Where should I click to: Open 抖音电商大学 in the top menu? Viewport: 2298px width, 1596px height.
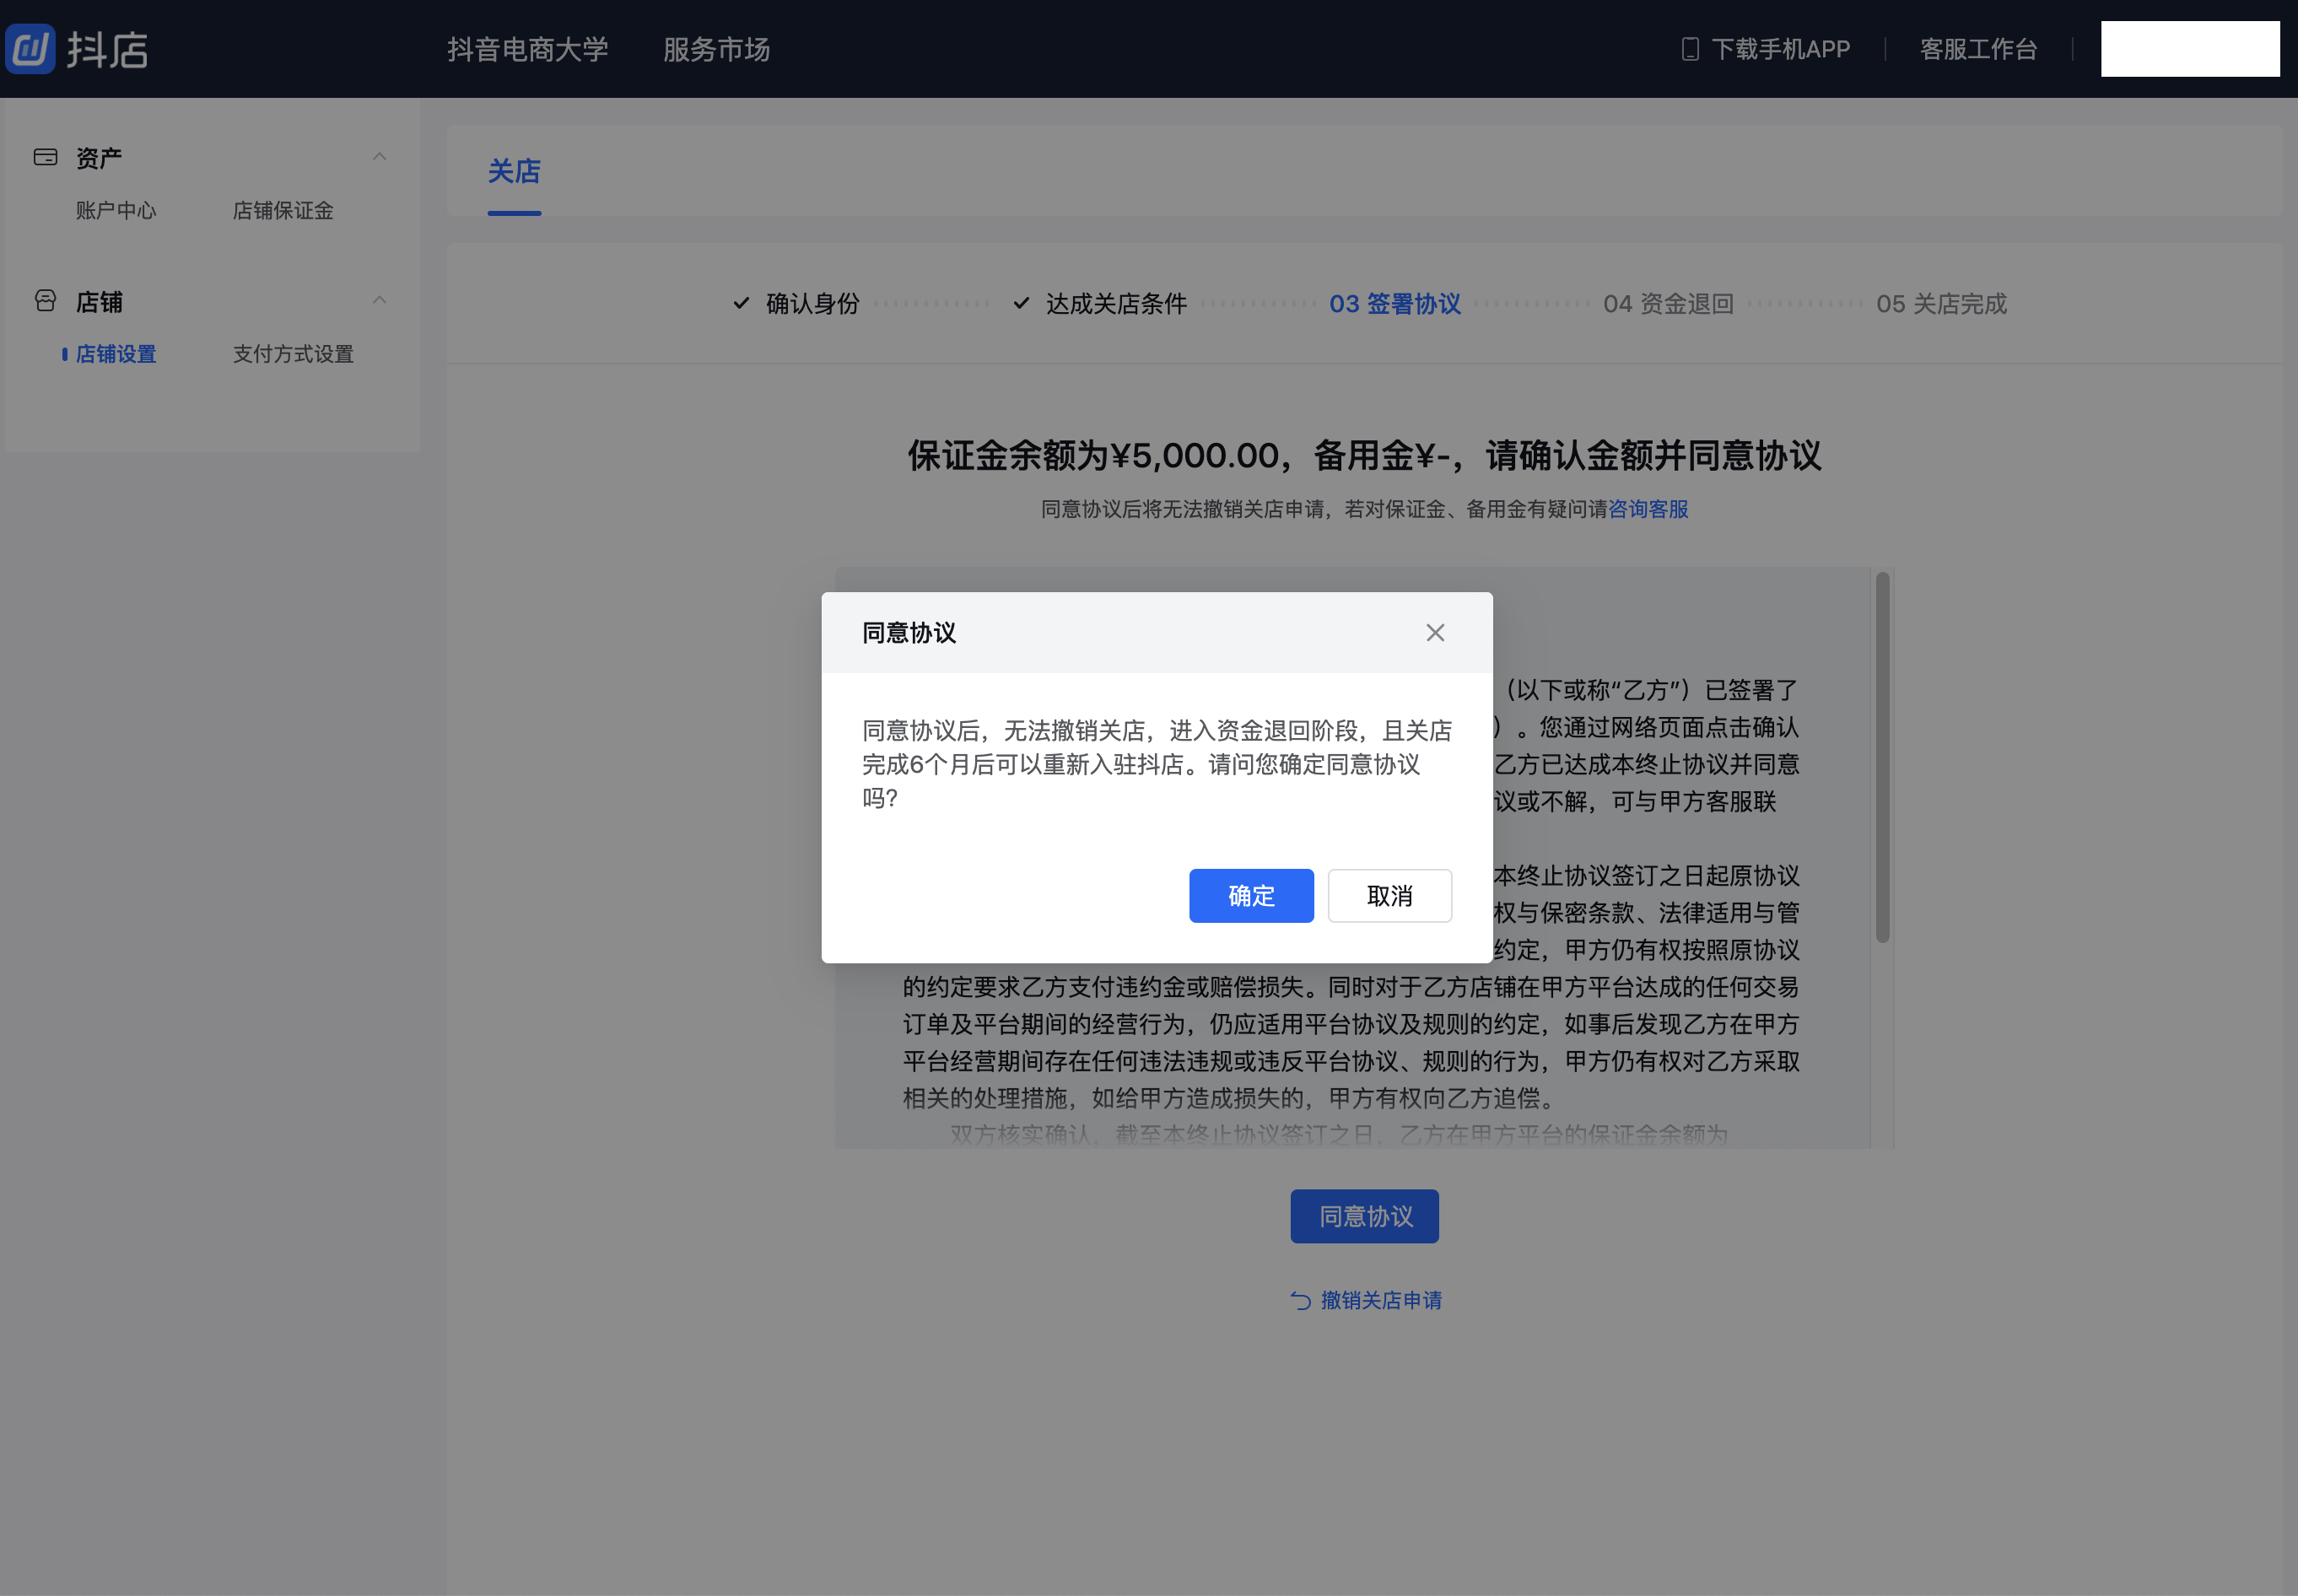(x=529, y=48)
